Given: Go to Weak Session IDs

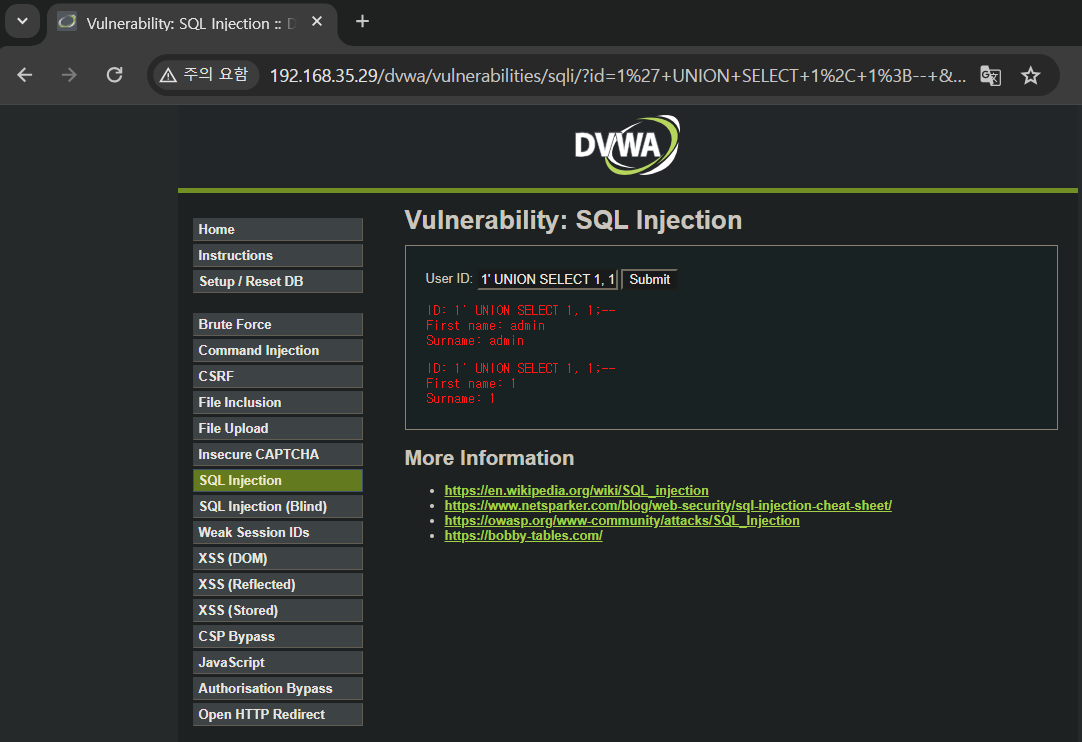Looking at the screenshot, I should [278, 532].
